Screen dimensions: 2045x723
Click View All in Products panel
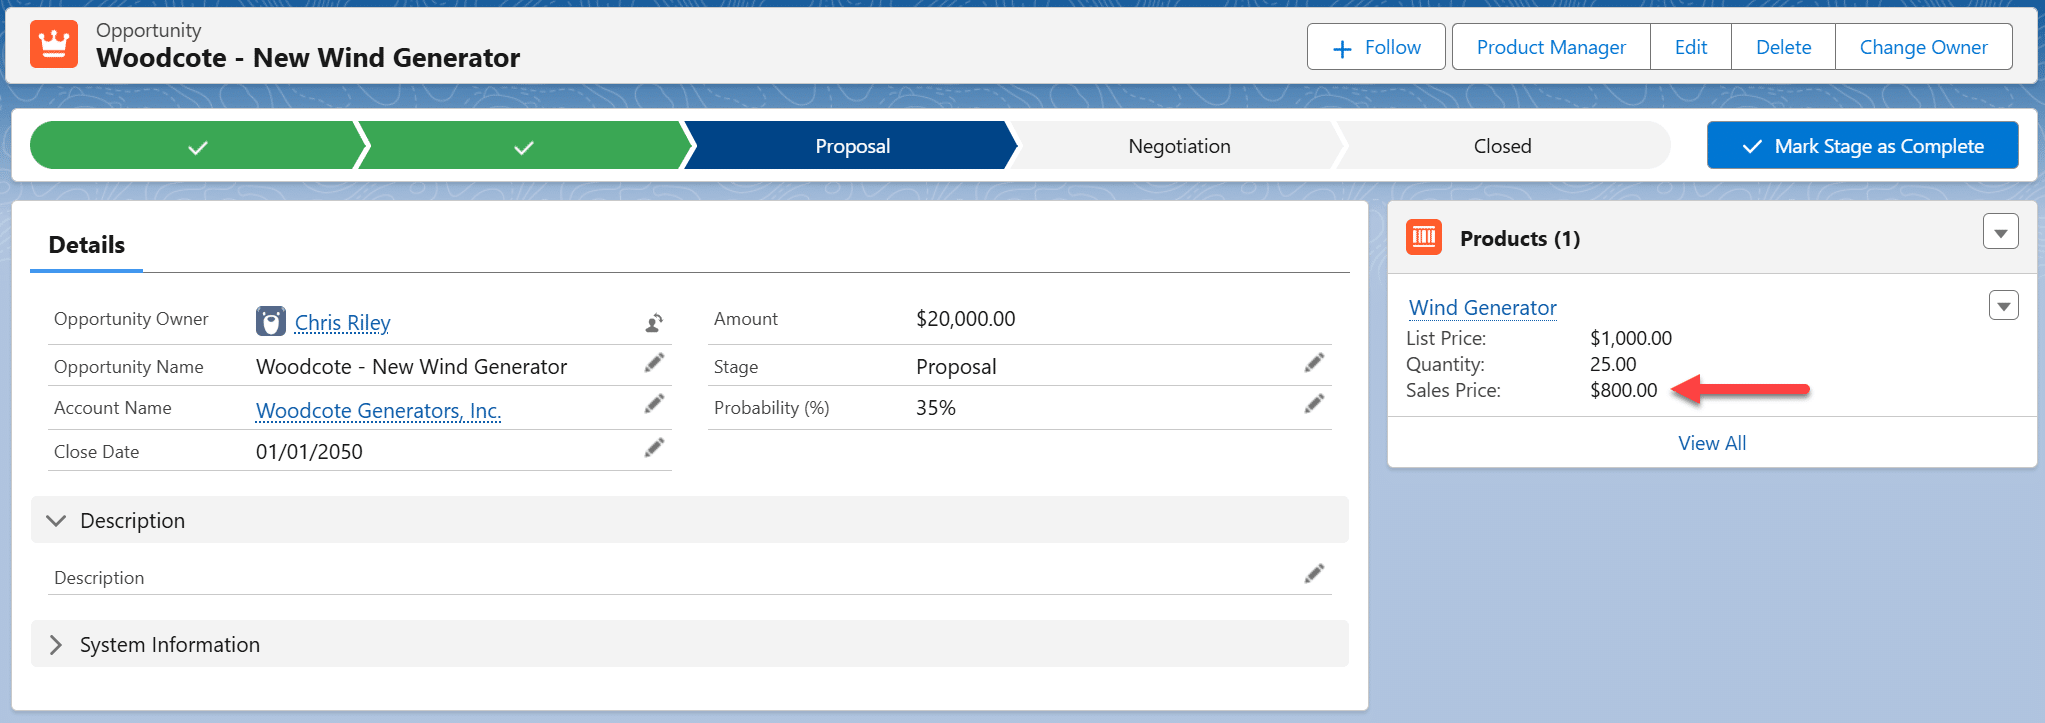[1711, 443]
